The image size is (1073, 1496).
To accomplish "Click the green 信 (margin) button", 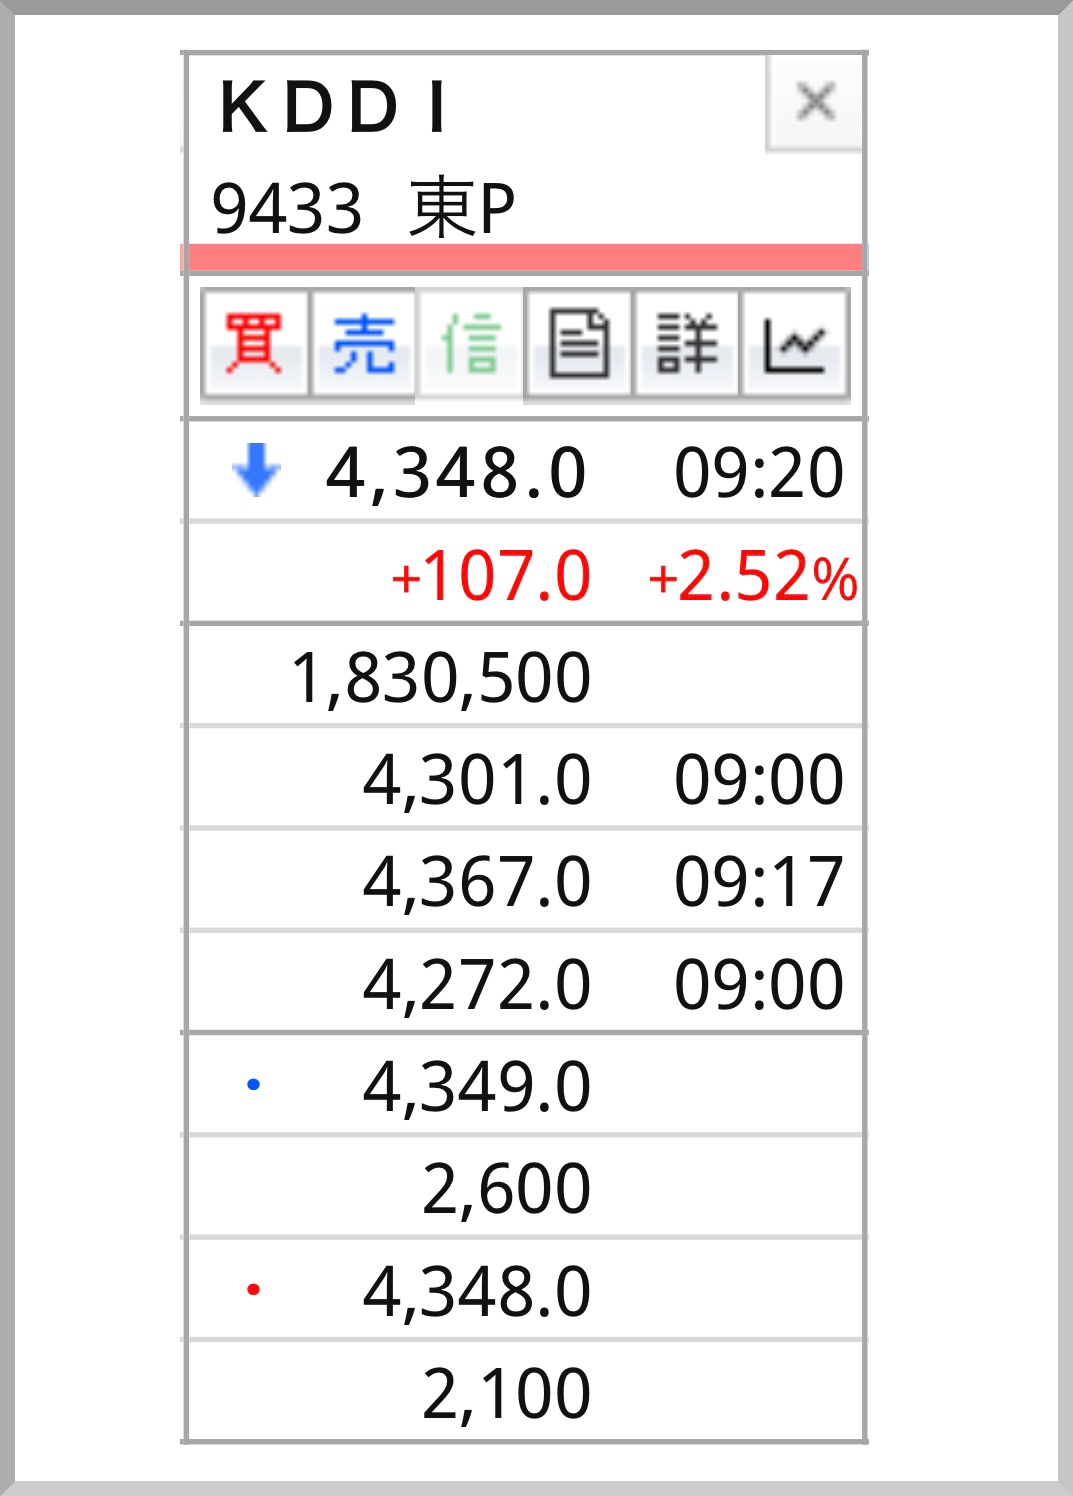I will pos(470,344).
